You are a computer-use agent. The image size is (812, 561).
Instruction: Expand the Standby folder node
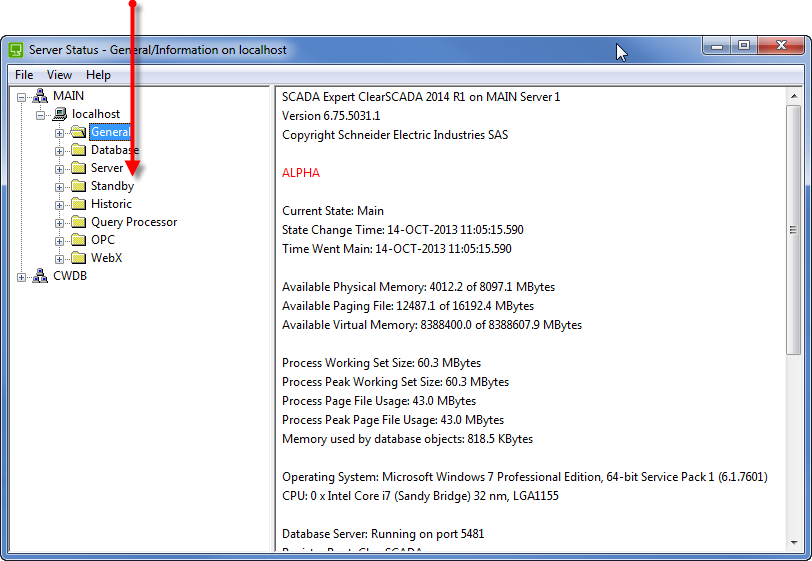click(x=60, y=186)
